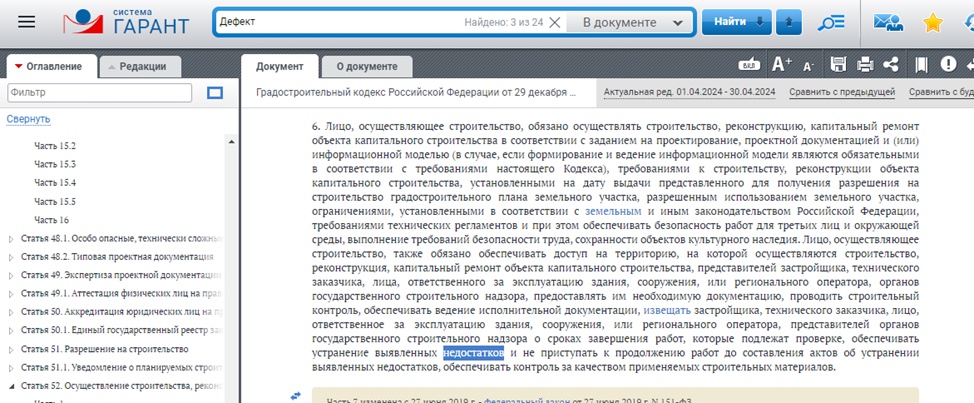Expand the Статья 49 Экспертиза node arrow

pyautogui.click(x=12, y=275)
